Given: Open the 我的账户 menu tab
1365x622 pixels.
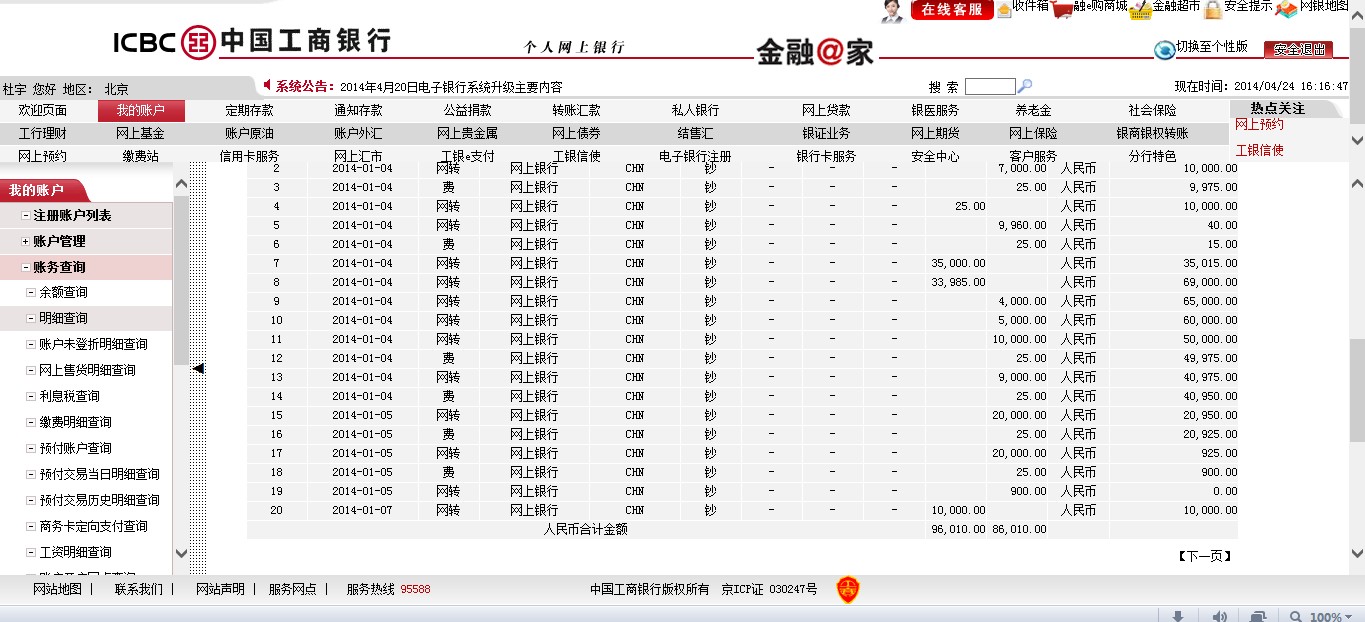Looking at the screenshot, I should point(141,111).
